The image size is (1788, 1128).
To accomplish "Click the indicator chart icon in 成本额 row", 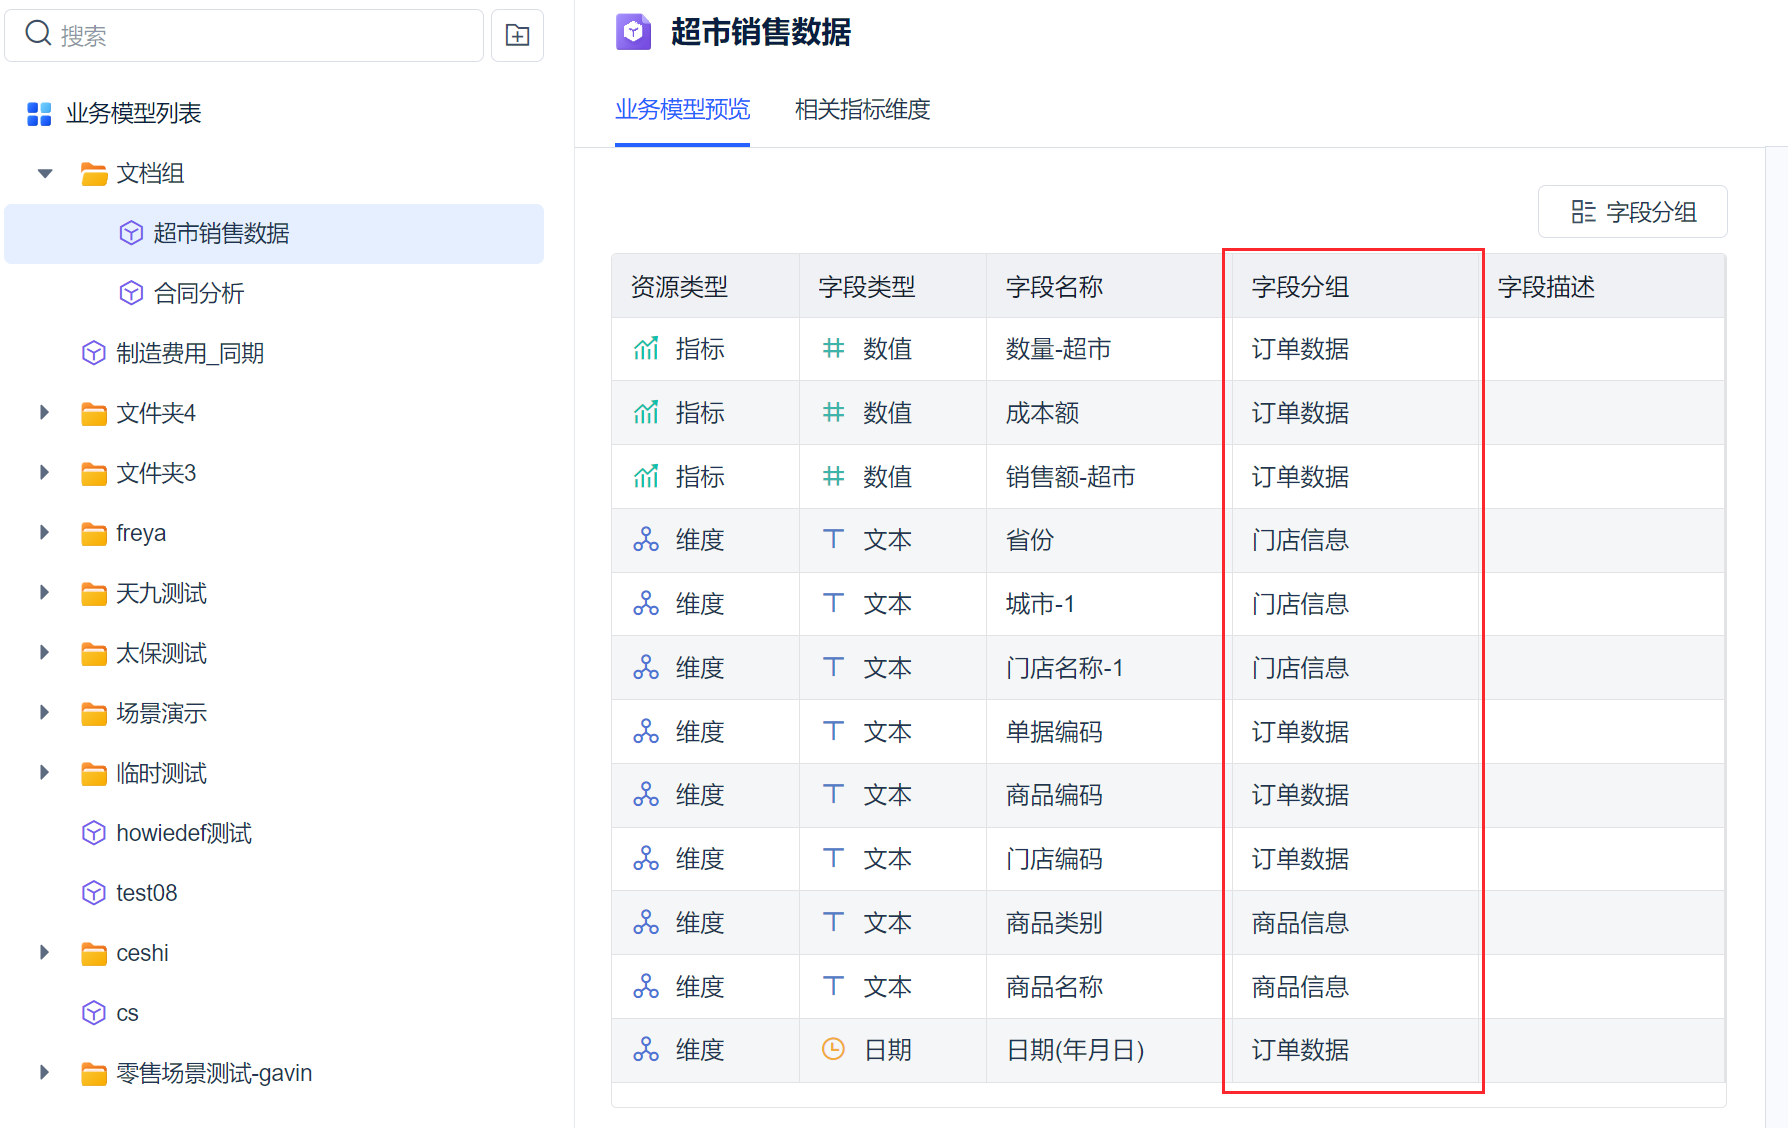I will (x=646, y=413).
